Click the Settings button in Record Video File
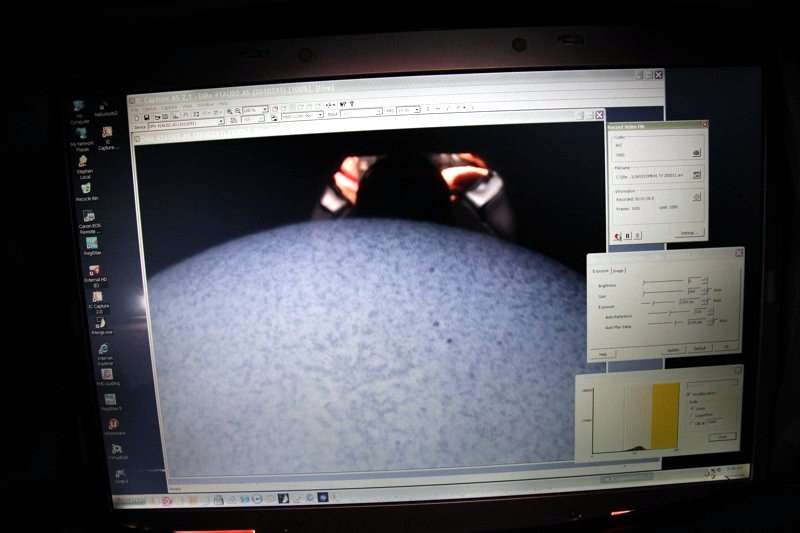The height and width of the screenshot is (533, 800). pyautogui.click(x=689, y=233)
